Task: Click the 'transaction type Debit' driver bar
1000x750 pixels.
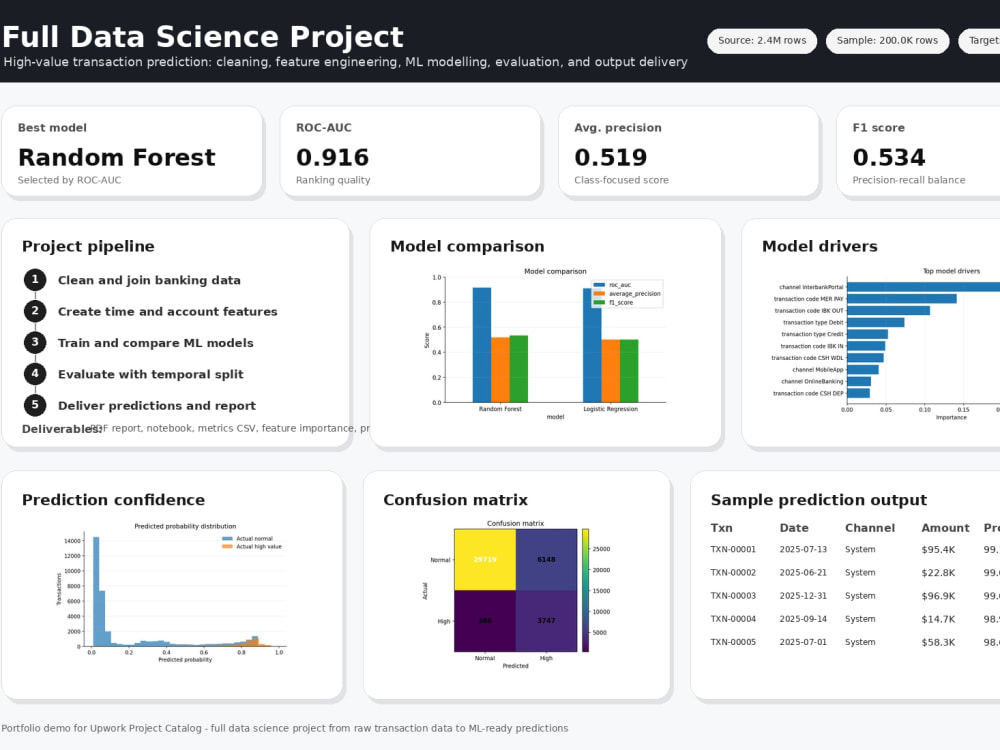Action: click(876, 322)
